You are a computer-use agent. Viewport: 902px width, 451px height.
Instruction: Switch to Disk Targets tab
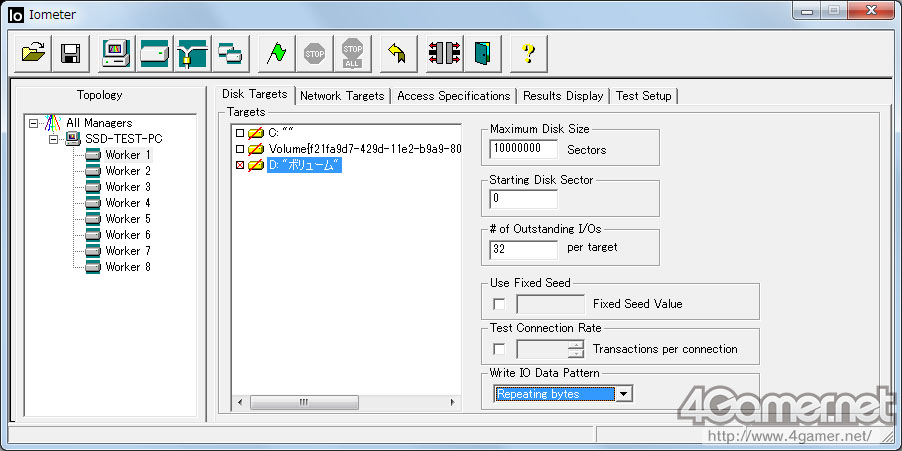(255, 94)
